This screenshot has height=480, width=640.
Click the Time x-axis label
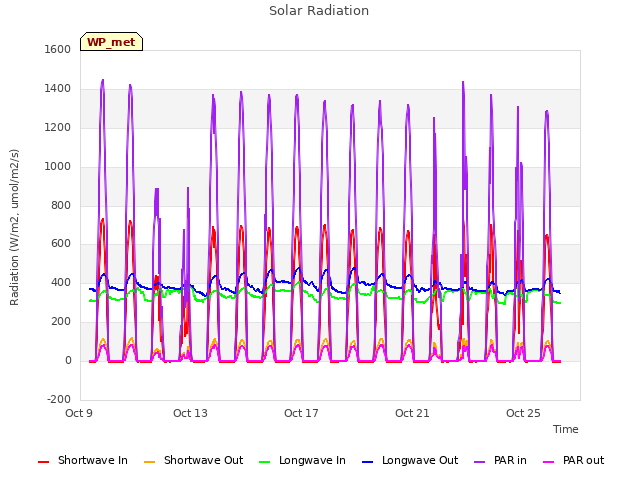pyautogui.click(x=566, y=429)
